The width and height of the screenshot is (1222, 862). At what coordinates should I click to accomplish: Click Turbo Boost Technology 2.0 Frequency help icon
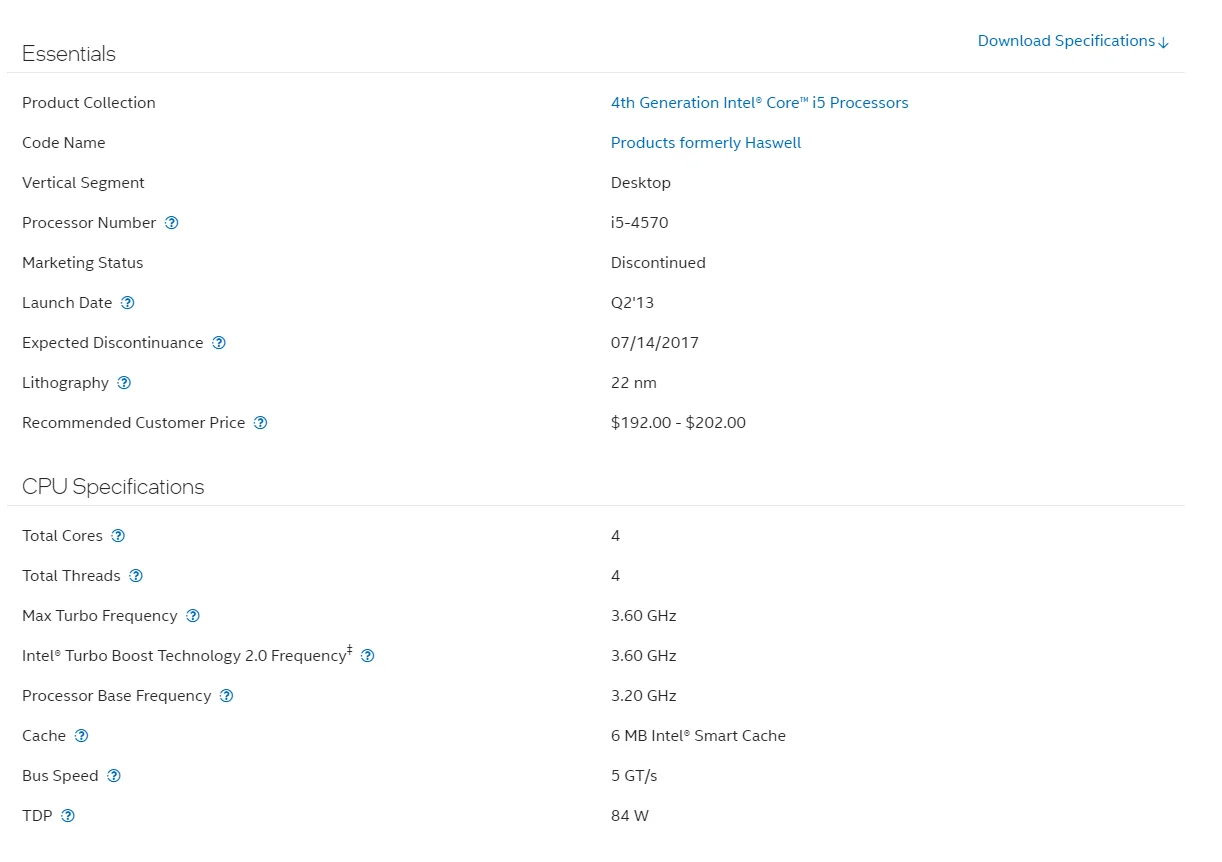367,656
